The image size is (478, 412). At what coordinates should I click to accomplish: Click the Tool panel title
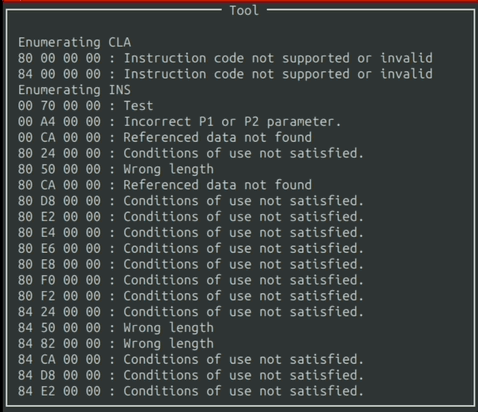[x=244, y=10]
